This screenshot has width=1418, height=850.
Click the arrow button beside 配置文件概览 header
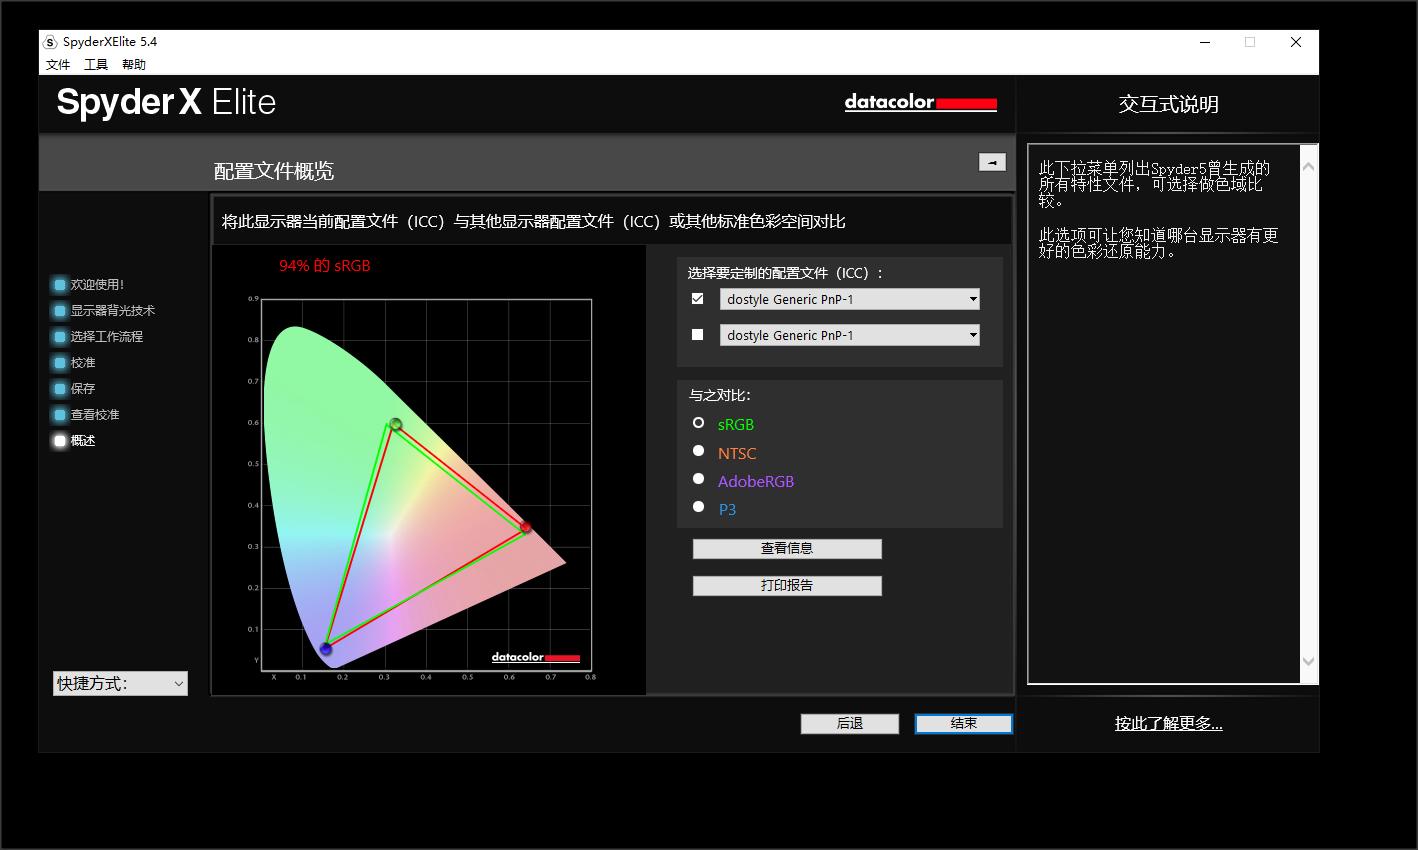click(x=992, y=162)
